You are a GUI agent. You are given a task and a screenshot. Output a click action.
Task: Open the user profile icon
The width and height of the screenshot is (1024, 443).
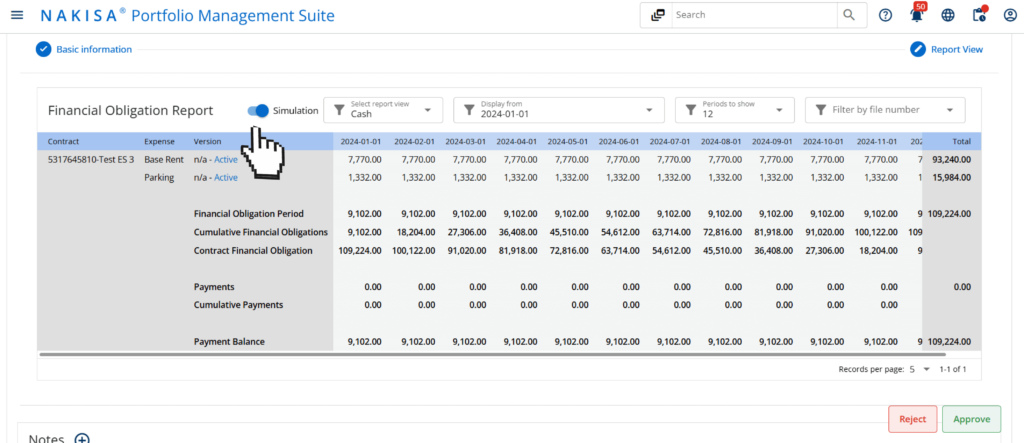click(x=1008, y=15)
